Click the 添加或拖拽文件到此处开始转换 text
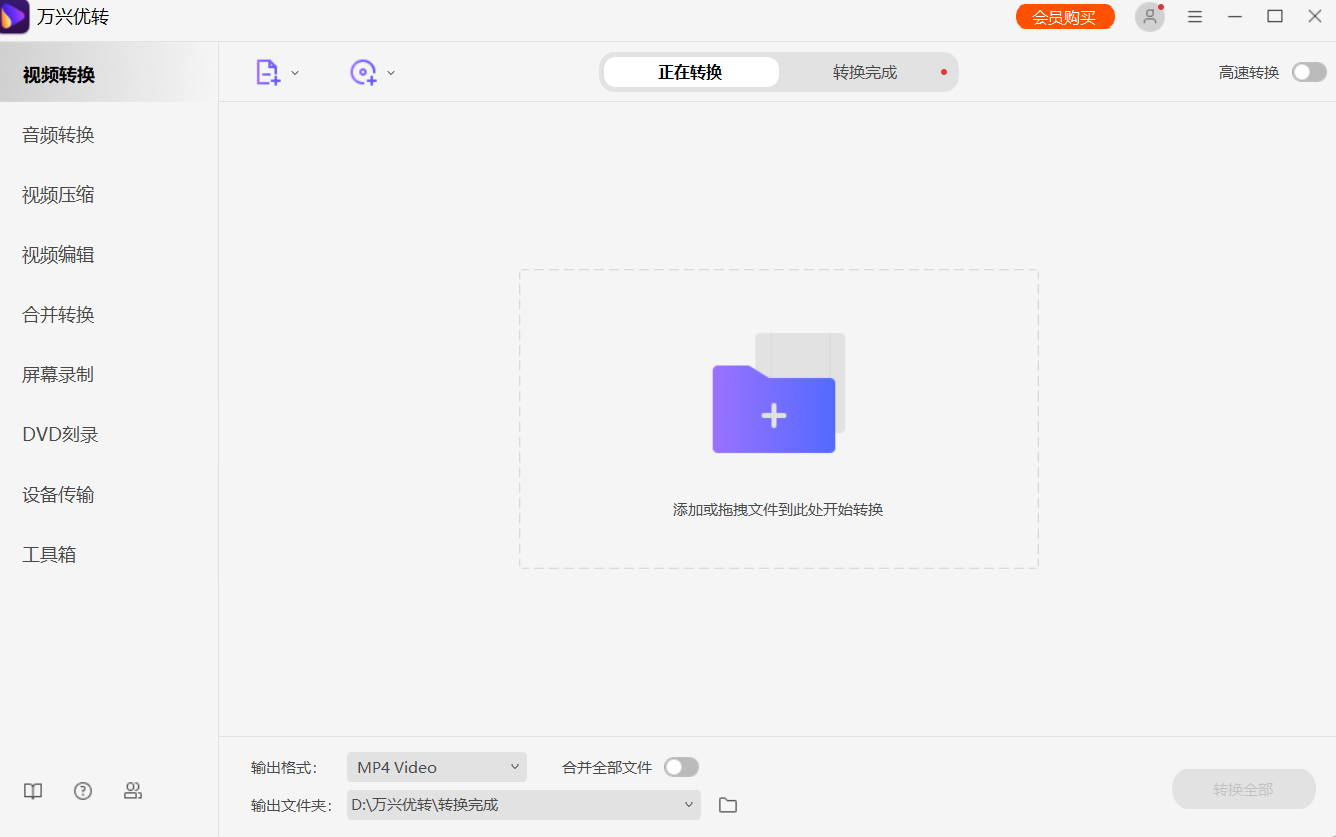The image size is (1336, 837). click(x=778, y=510)
